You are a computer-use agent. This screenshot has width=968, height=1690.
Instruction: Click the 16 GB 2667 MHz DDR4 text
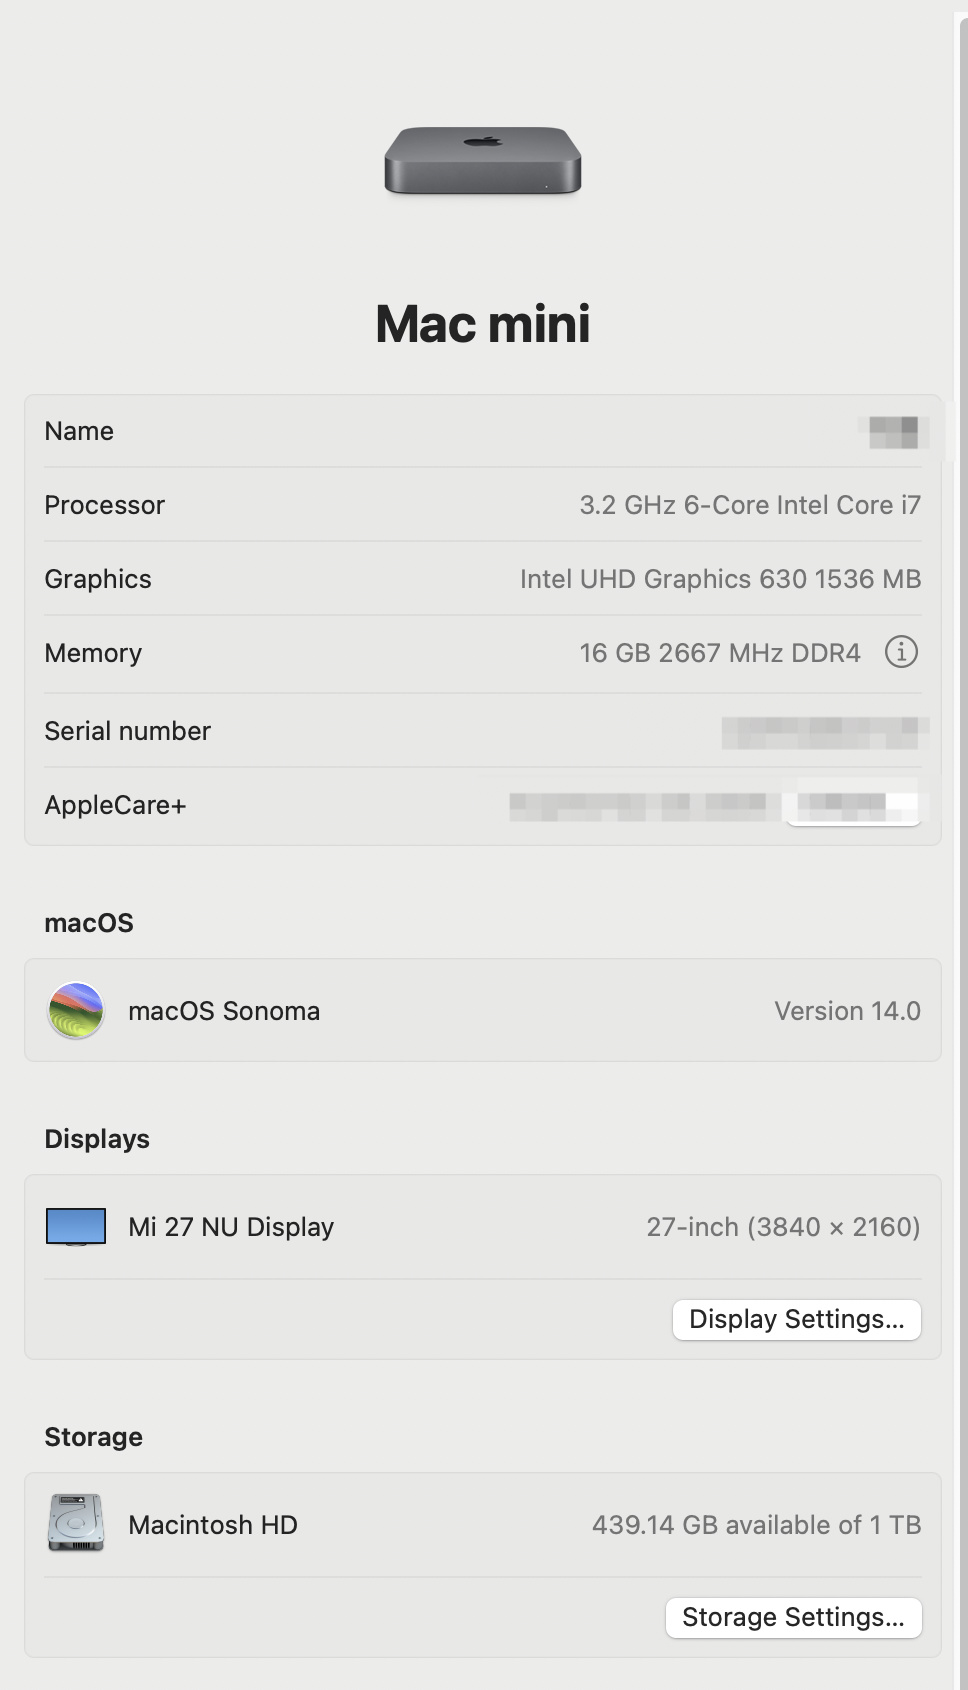(x=719, y=653)
